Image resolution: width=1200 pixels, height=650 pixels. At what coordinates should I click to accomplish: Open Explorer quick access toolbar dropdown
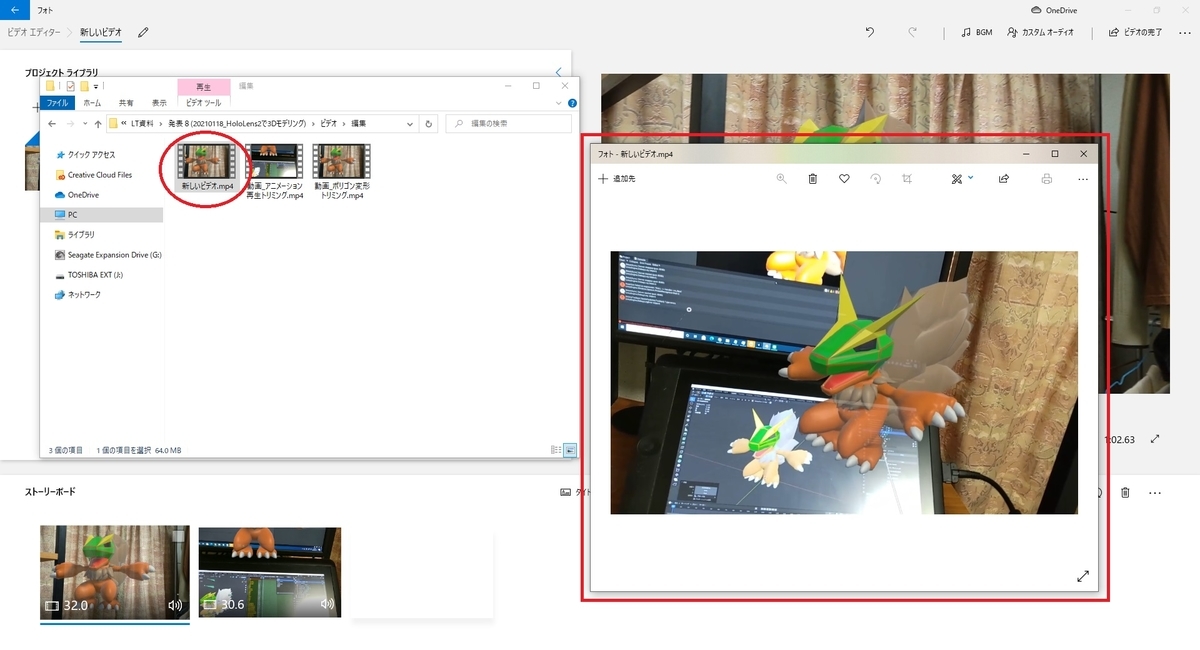click(x=97, y=86)
